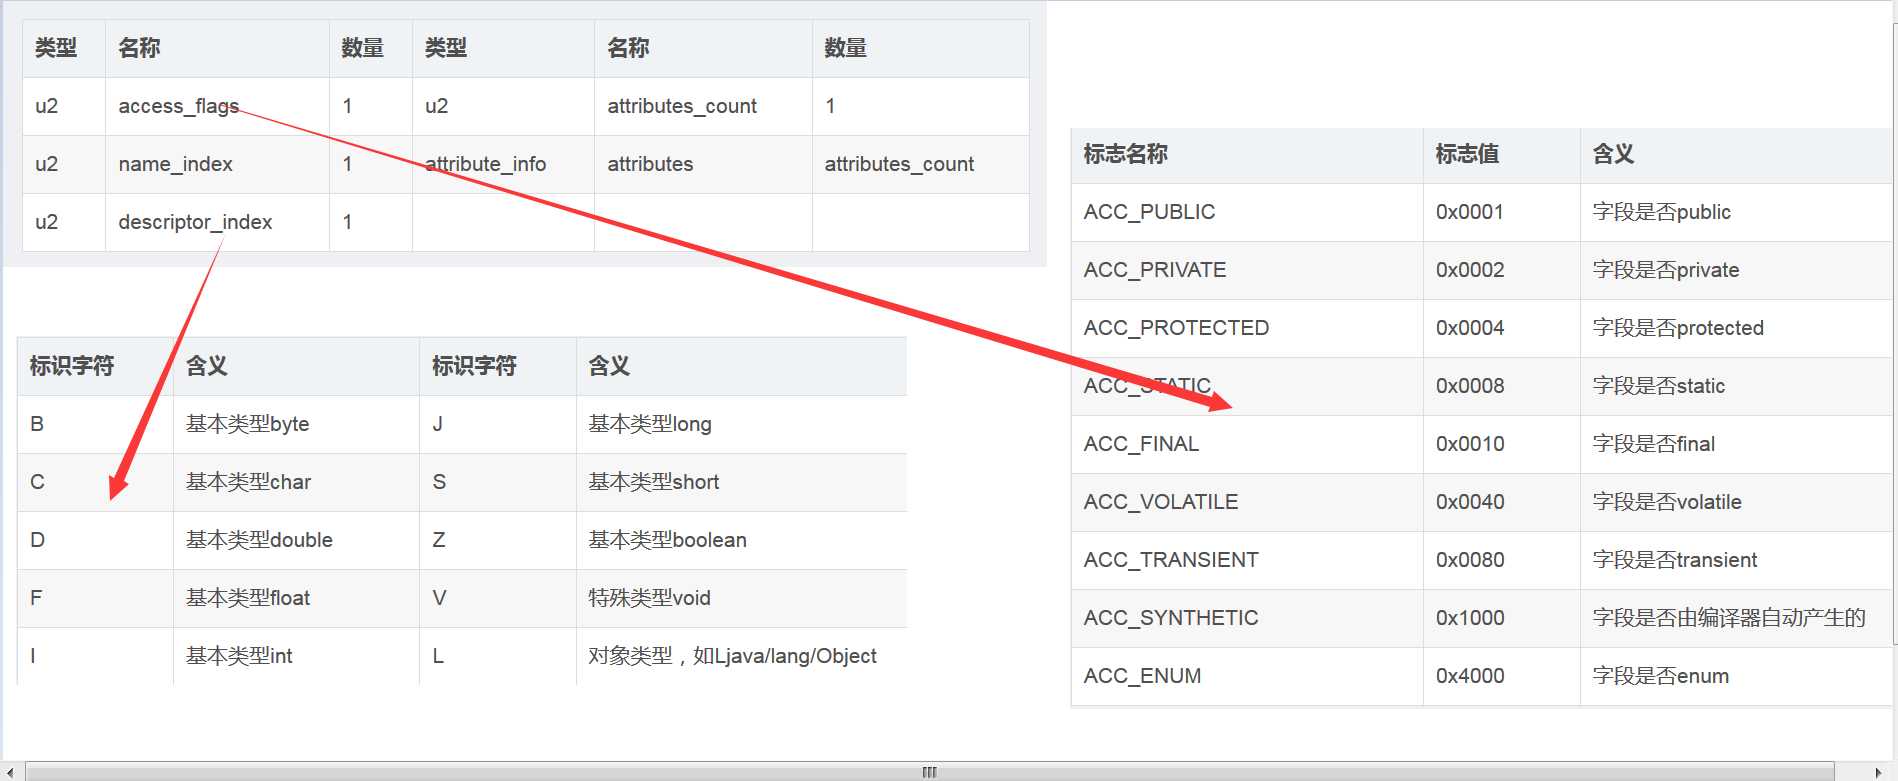This screenshot has width=1898, height=781.
Task: Click descriptor character L
Action: coord(438,656)
